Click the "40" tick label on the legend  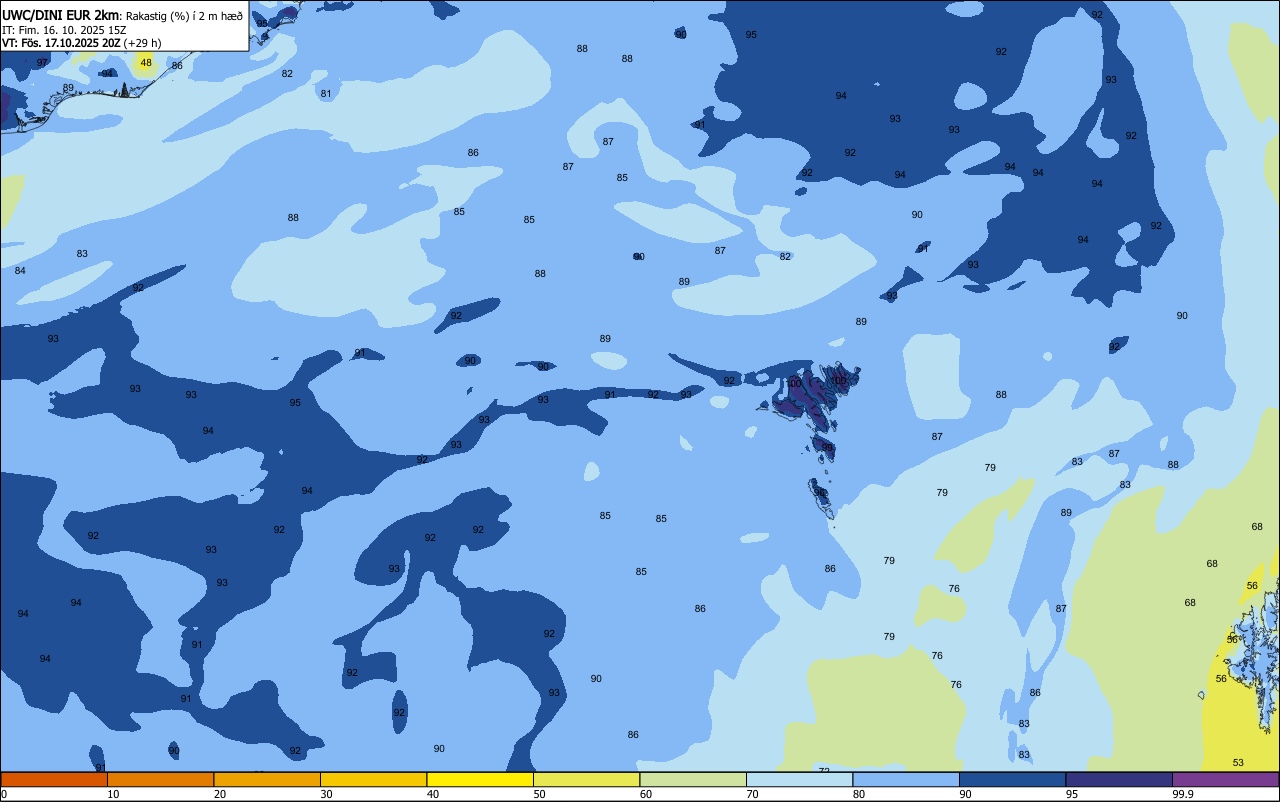(433, 794)
